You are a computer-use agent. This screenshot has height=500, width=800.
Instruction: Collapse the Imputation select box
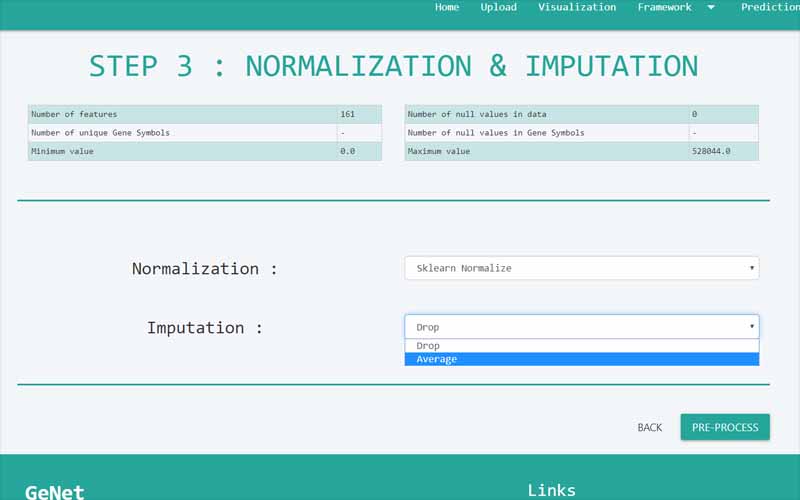[581, 327]
